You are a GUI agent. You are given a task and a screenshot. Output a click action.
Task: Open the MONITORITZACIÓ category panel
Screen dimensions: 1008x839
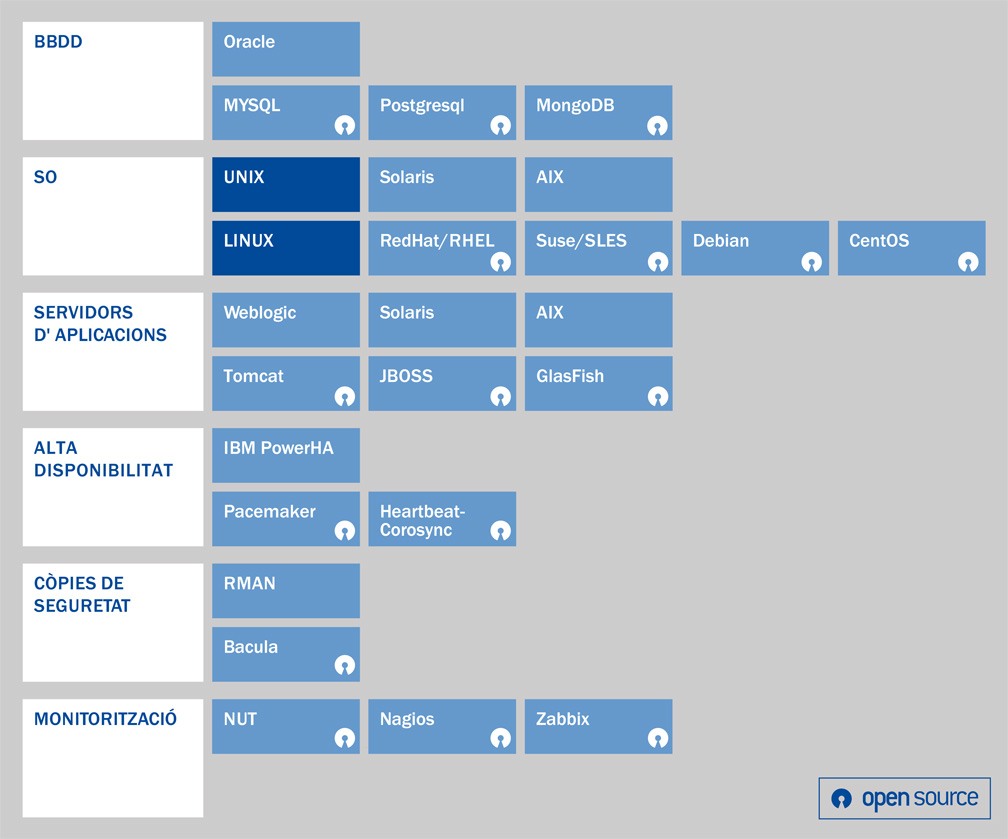(113, 758)
